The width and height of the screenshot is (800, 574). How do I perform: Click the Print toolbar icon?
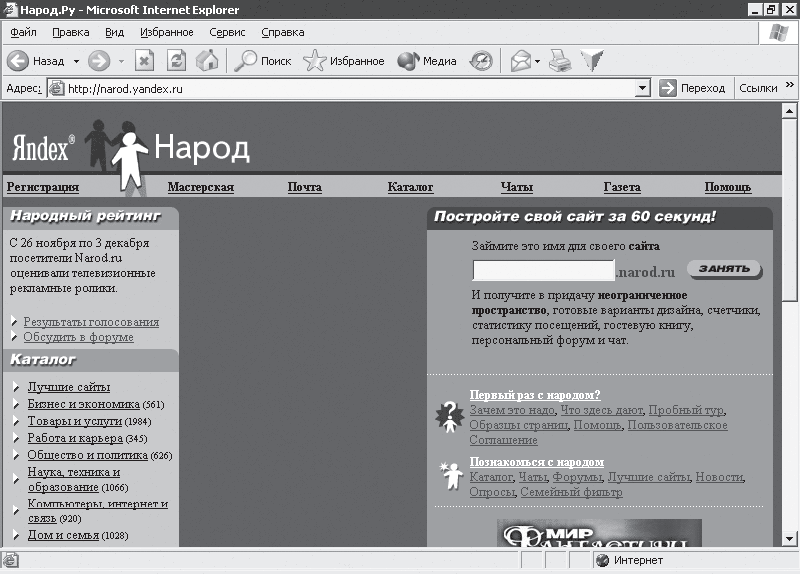560,61
